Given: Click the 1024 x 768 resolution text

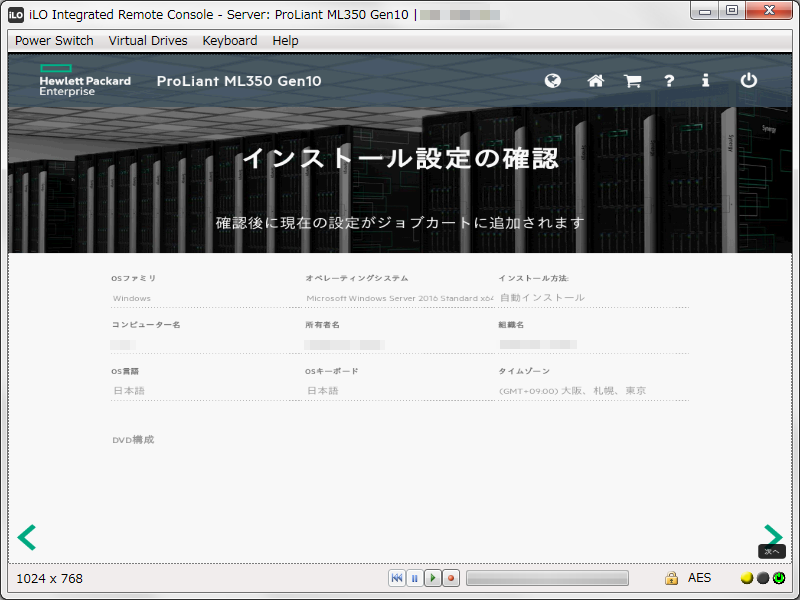Looking at the screenshot, I should pyautogui.click(x=49, y=579).
